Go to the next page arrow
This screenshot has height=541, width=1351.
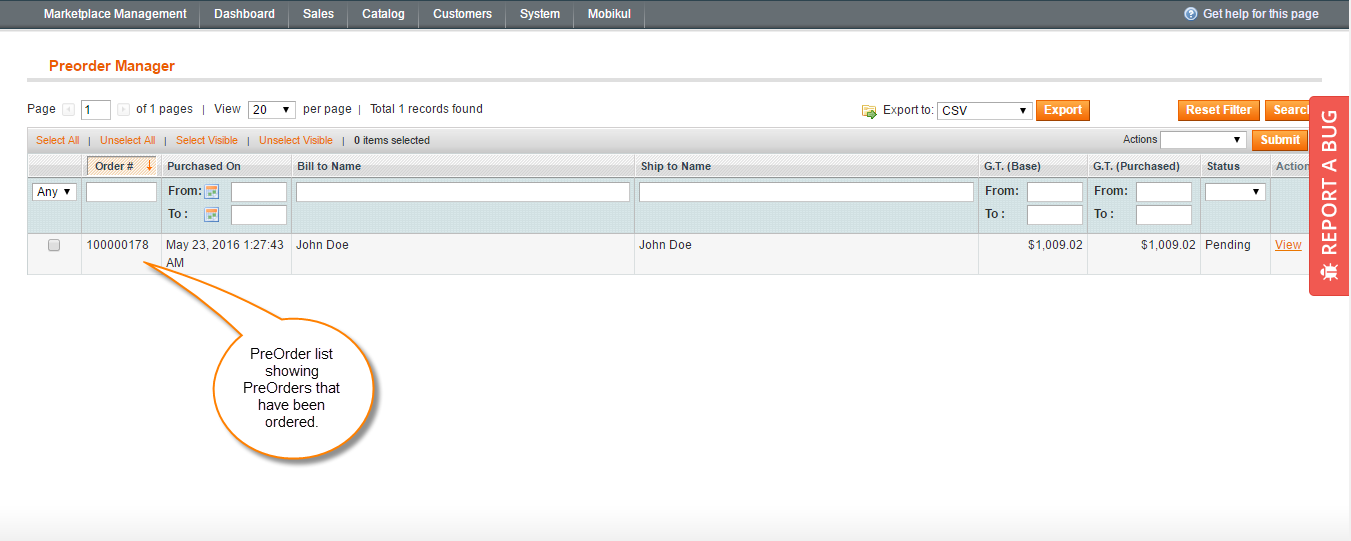pyautogui.click(x=123, y=110)
